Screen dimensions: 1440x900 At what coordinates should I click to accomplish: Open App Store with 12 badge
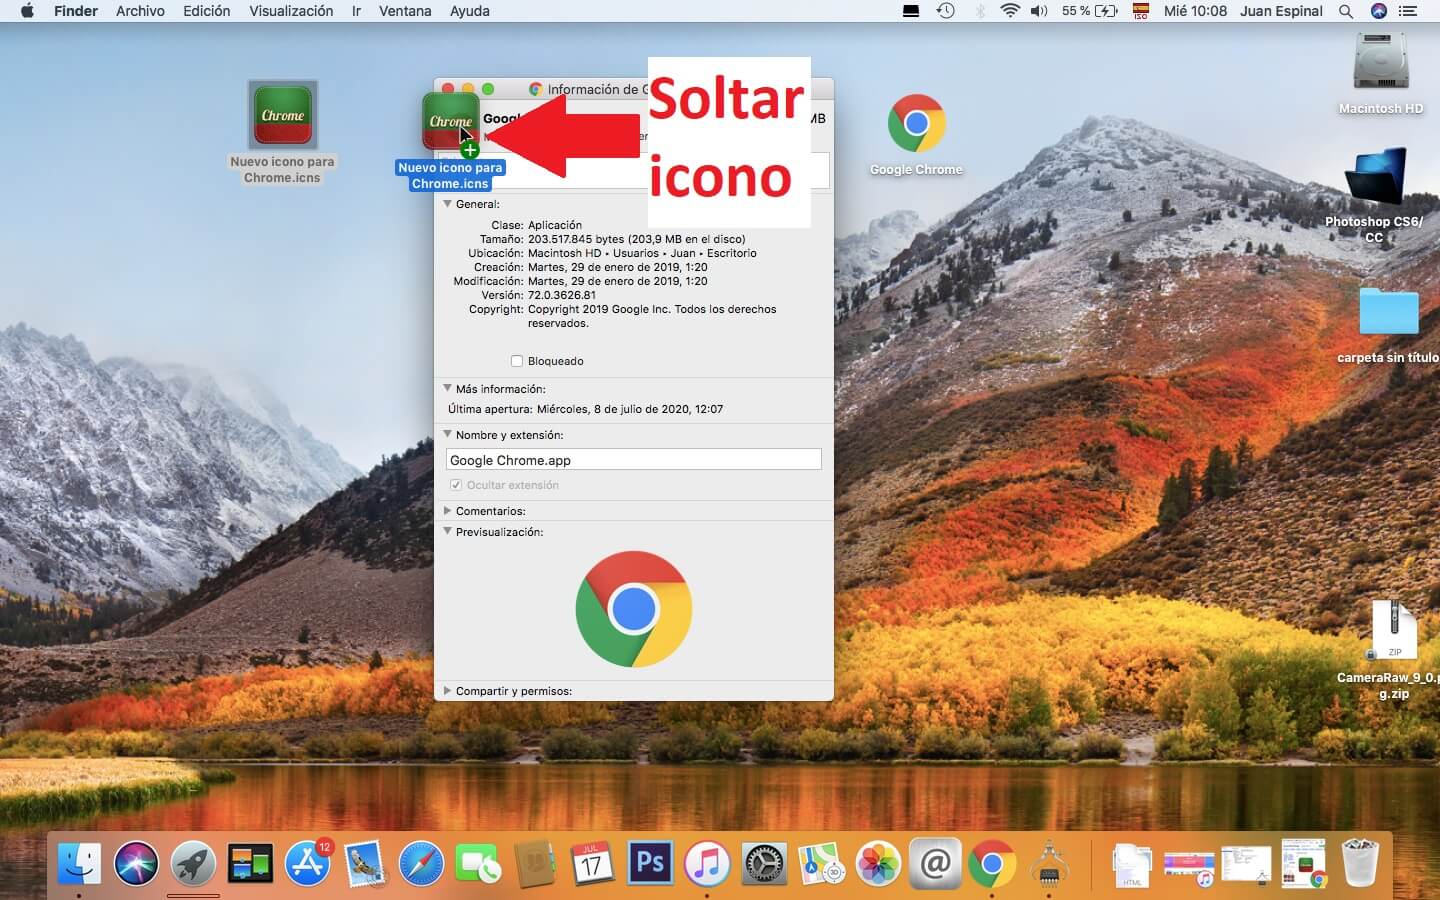point(308,862)
